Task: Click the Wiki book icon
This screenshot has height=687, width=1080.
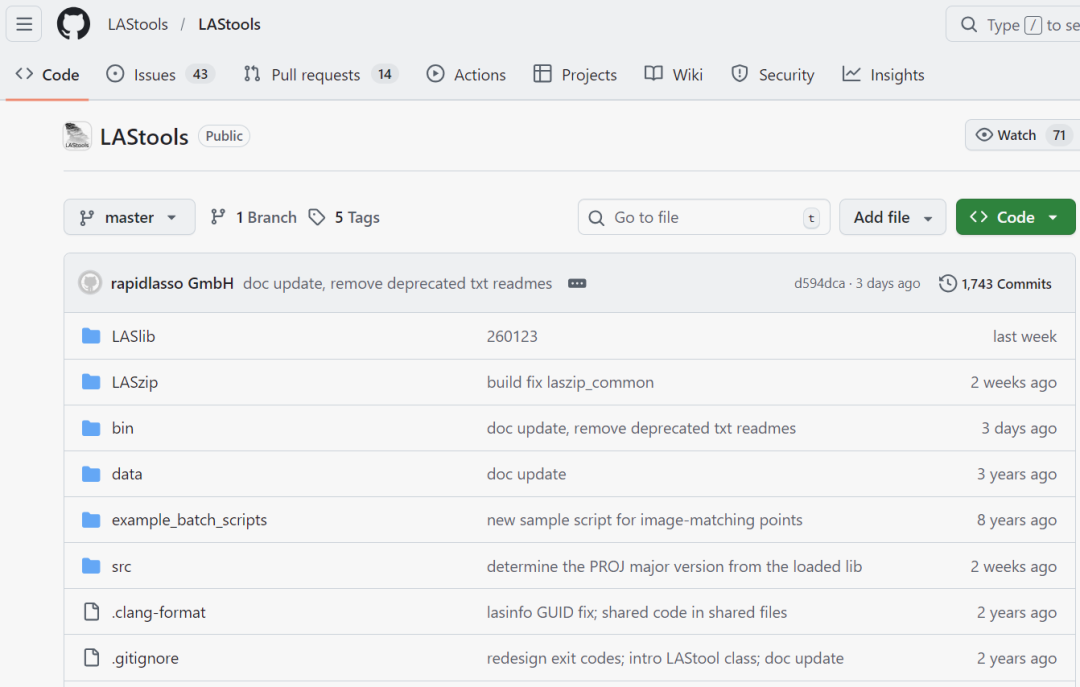Action: pyautogui.click(x=654, y=74)
